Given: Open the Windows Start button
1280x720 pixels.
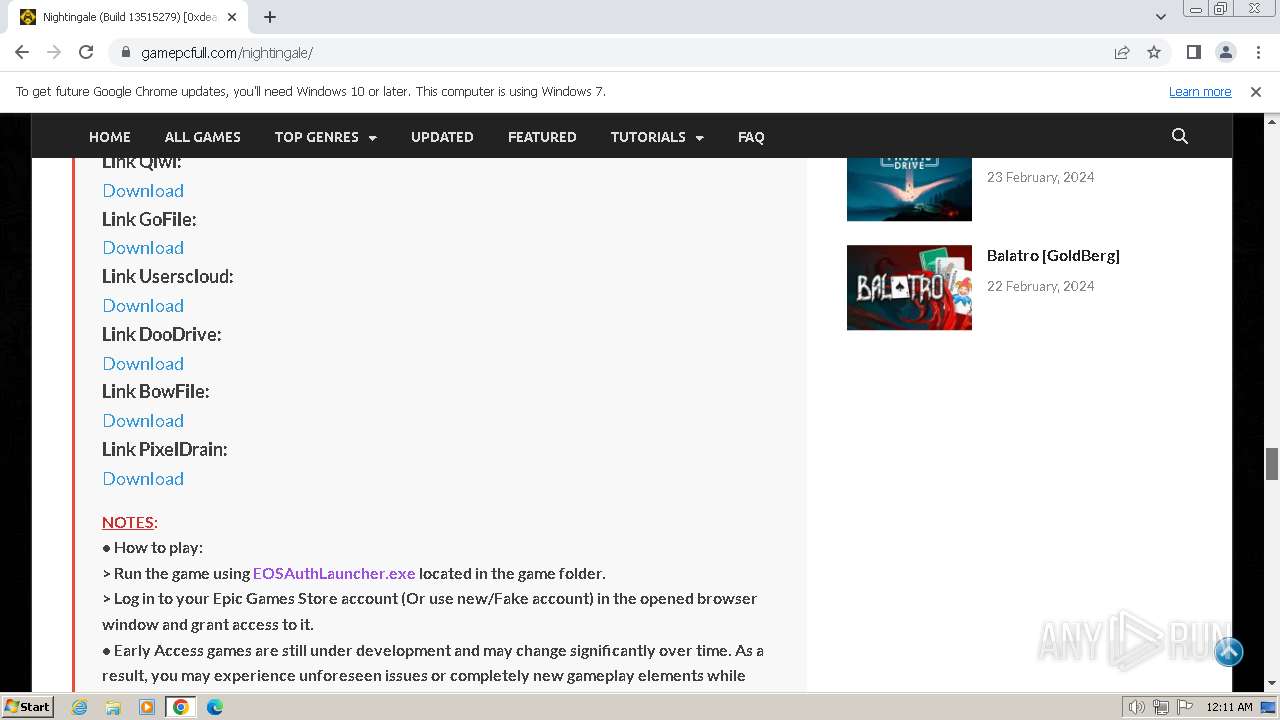Looking at the screenshot, I should [x=27, y=707].
